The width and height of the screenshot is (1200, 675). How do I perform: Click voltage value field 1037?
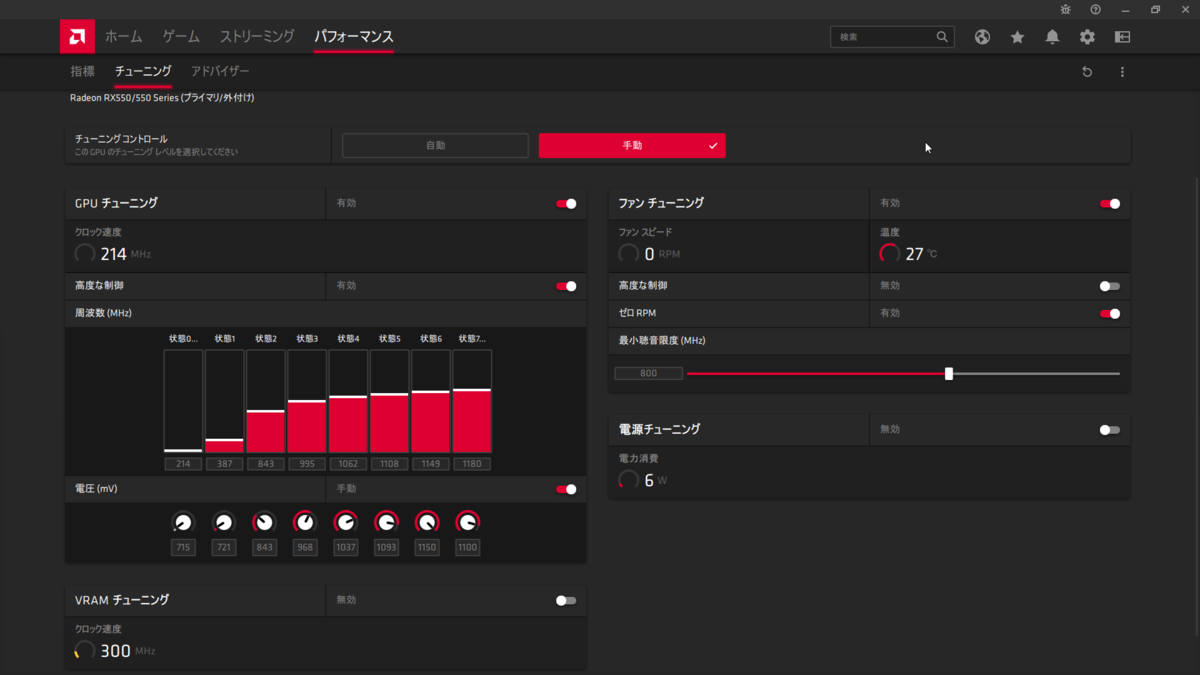click(345, 547)
